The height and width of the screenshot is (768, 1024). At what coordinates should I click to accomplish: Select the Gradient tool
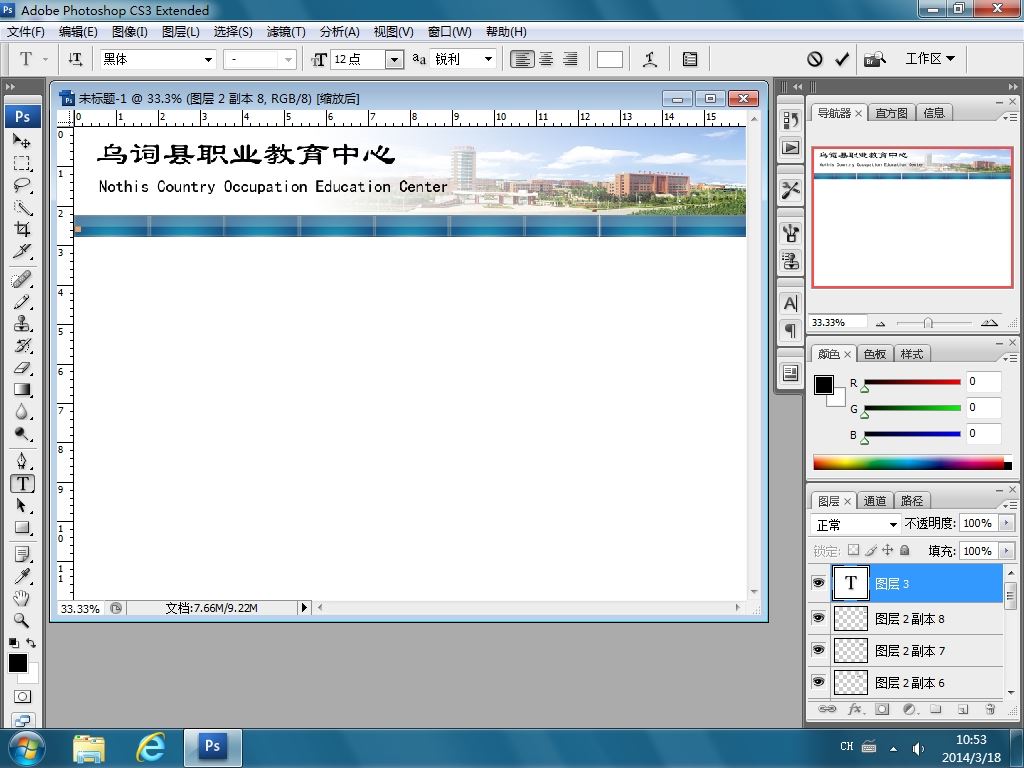click(22, 390)
